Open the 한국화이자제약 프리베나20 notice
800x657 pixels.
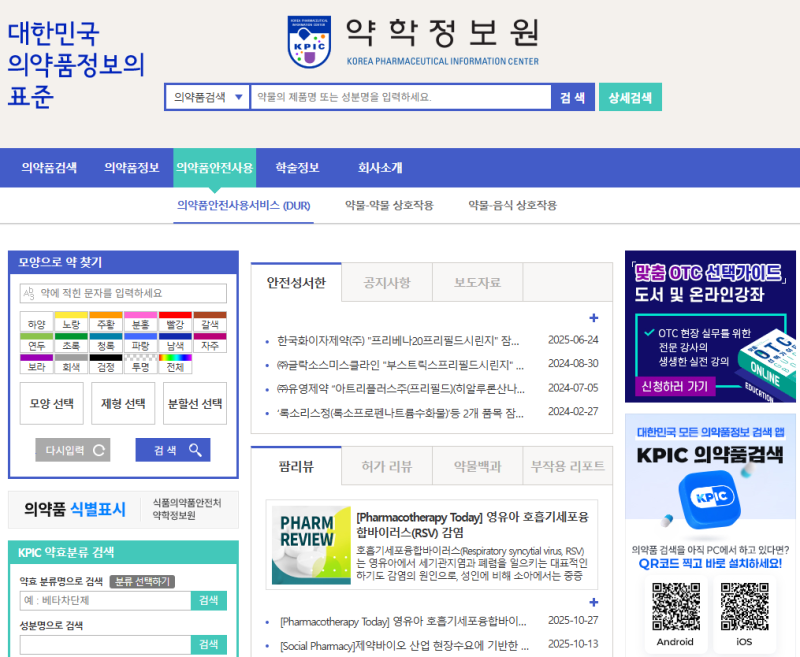click(398, 340)
